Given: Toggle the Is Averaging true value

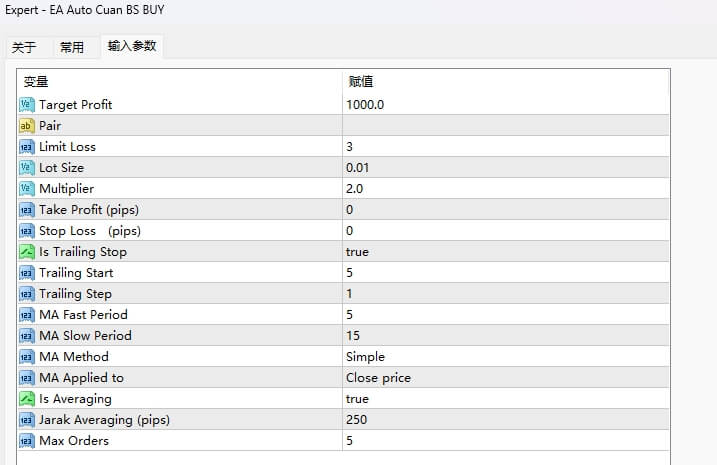Looking at the screenshot, I should click(x=357, y=399).
